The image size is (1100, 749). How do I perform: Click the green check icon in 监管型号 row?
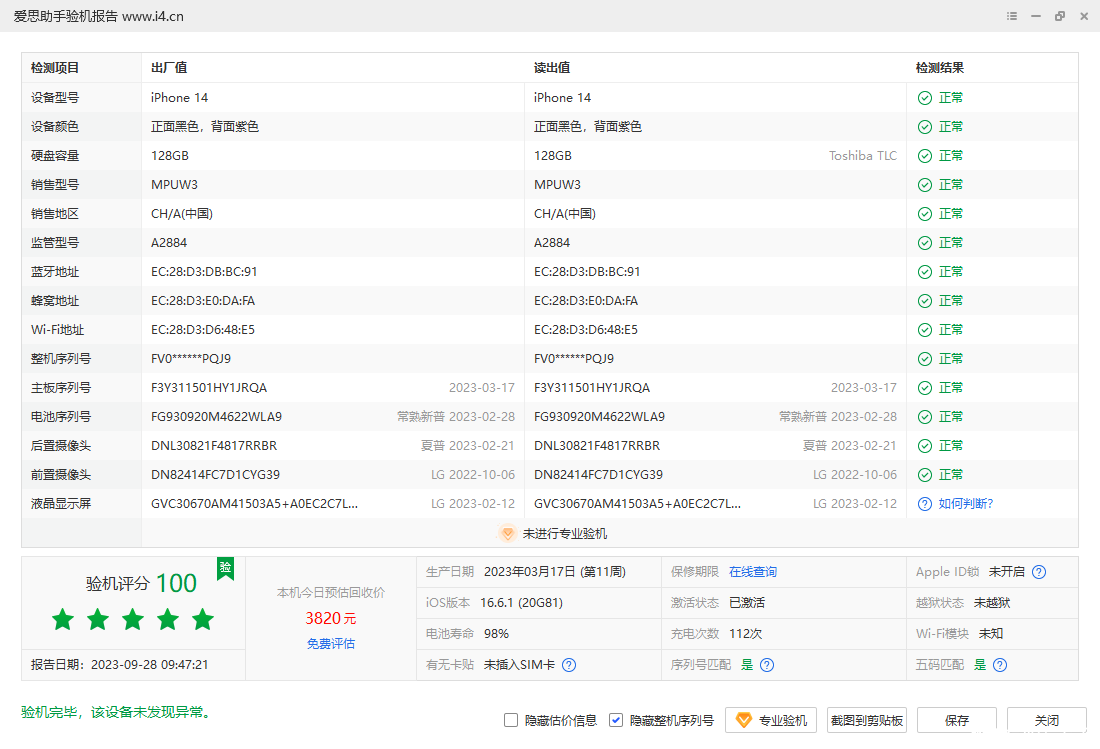pyautogui.click(x=925, y=243)
